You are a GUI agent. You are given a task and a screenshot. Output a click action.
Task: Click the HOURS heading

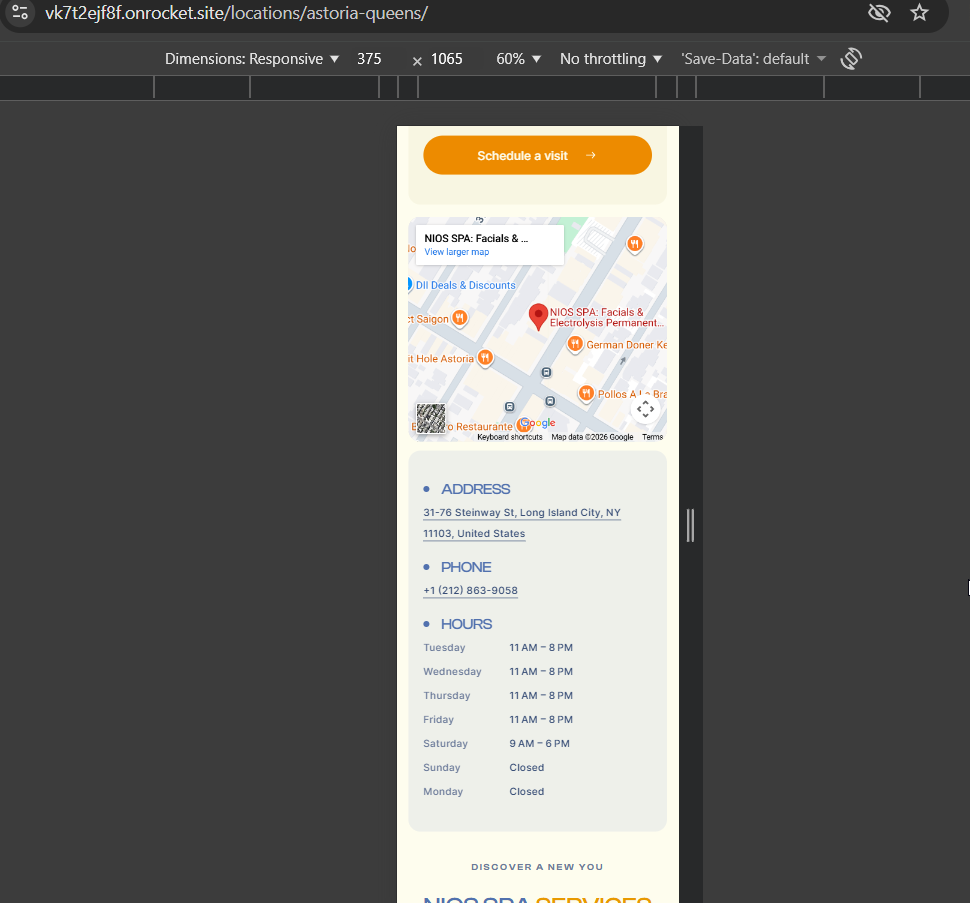coord(466,624)
